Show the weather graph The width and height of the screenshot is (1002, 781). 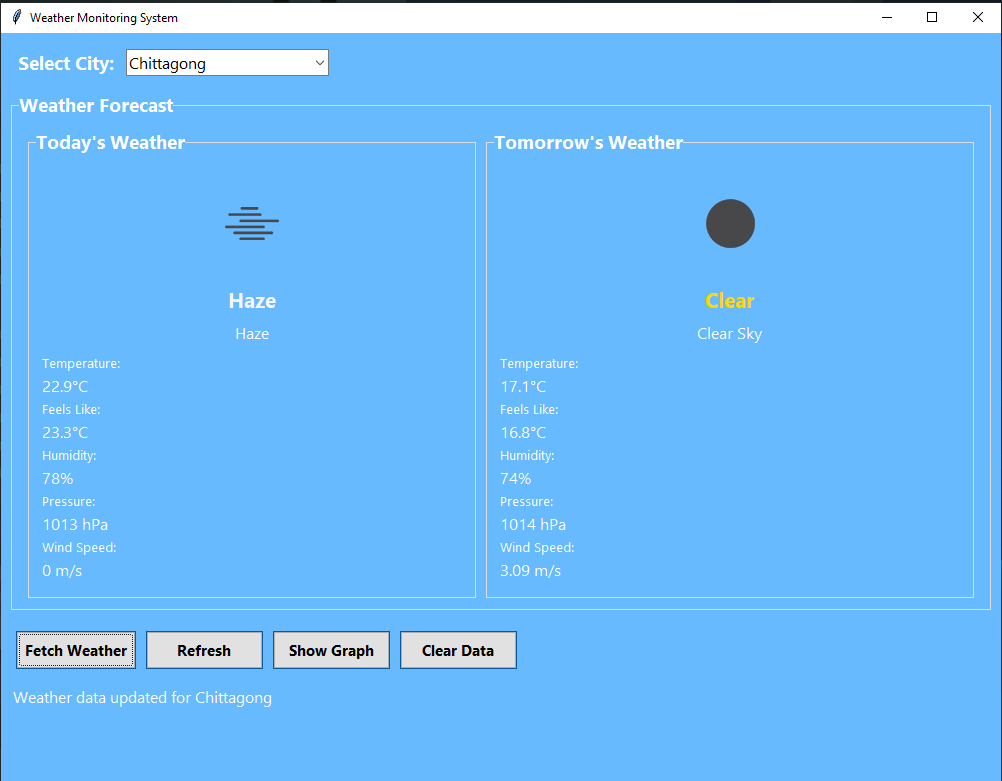331,650
